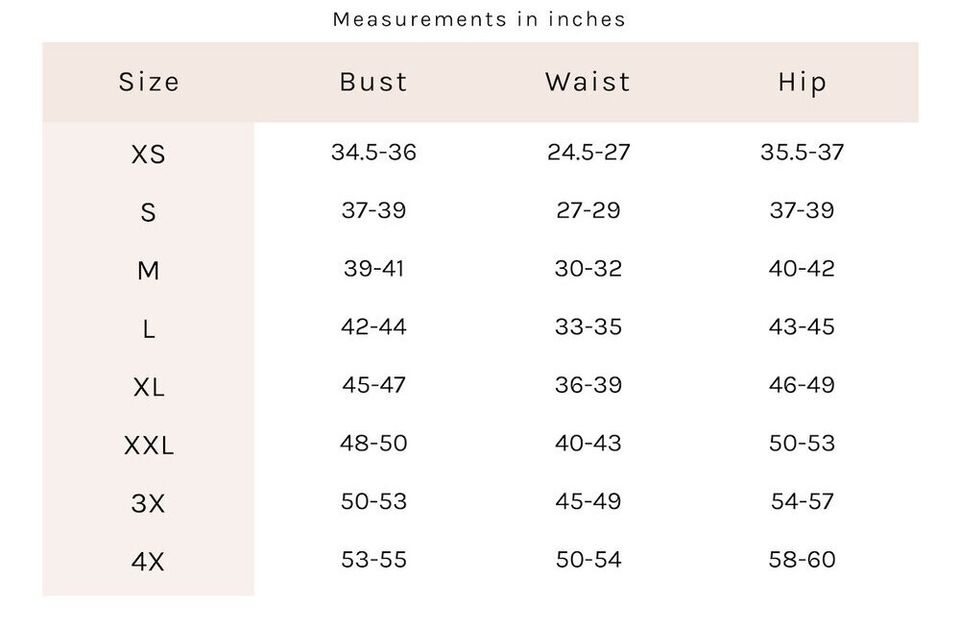Click the M size label
This screenshot has height=630, width=960.
click(148, 271)
